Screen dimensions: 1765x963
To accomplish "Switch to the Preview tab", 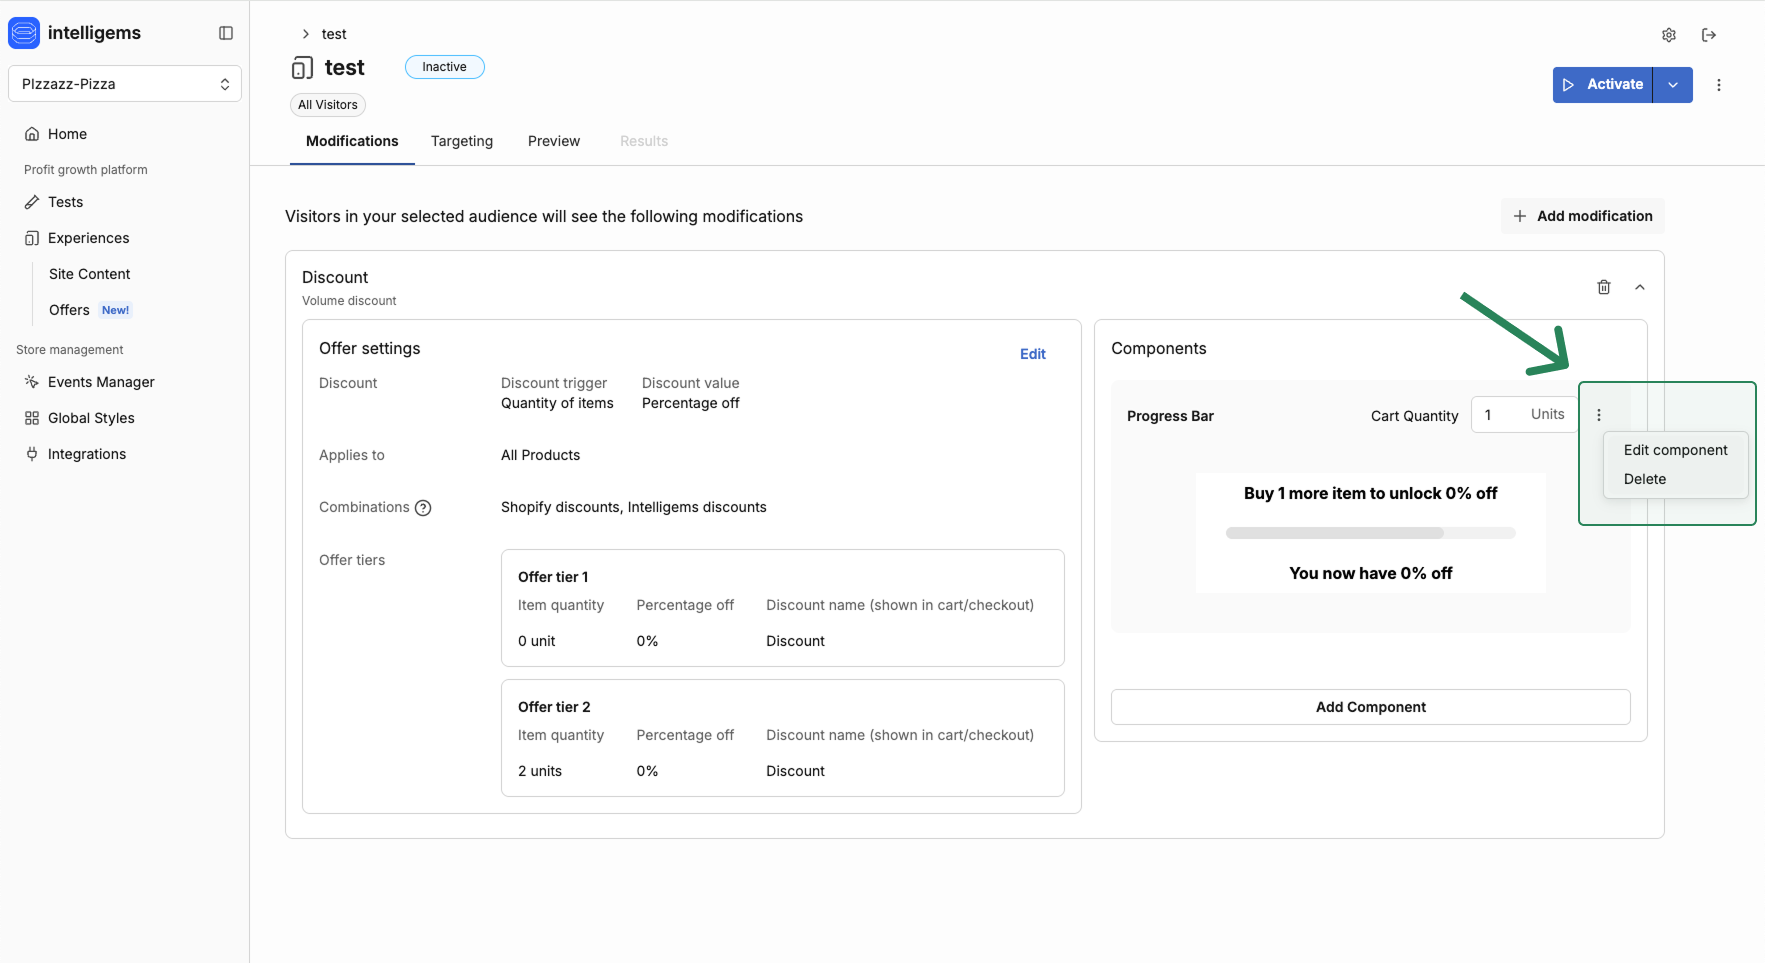I will point(554,141).
